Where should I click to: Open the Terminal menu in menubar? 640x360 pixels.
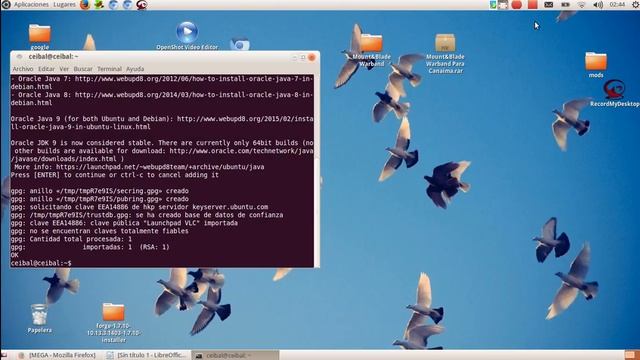109,69
